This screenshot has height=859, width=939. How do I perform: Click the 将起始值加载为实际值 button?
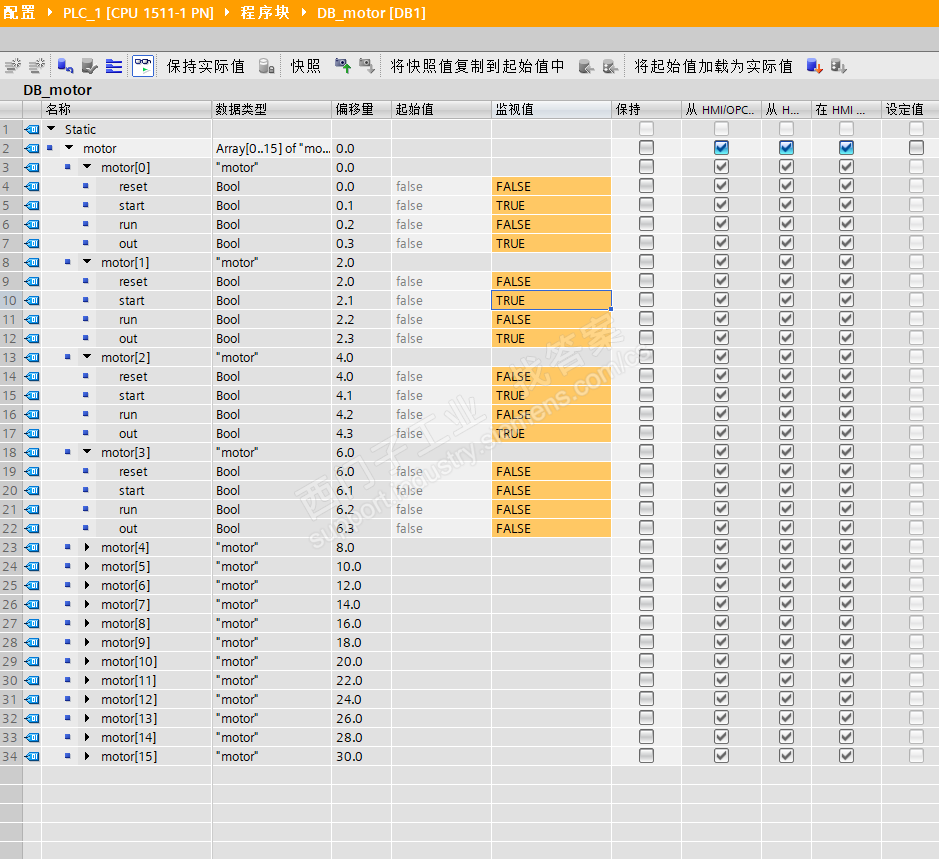[x=713, y=66]
